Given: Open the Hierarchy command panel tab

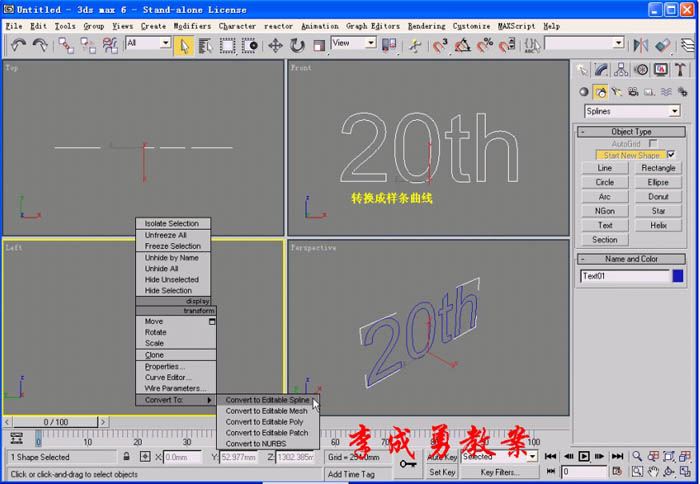Looking at the screenshot, I should click(x=621, y=70).
